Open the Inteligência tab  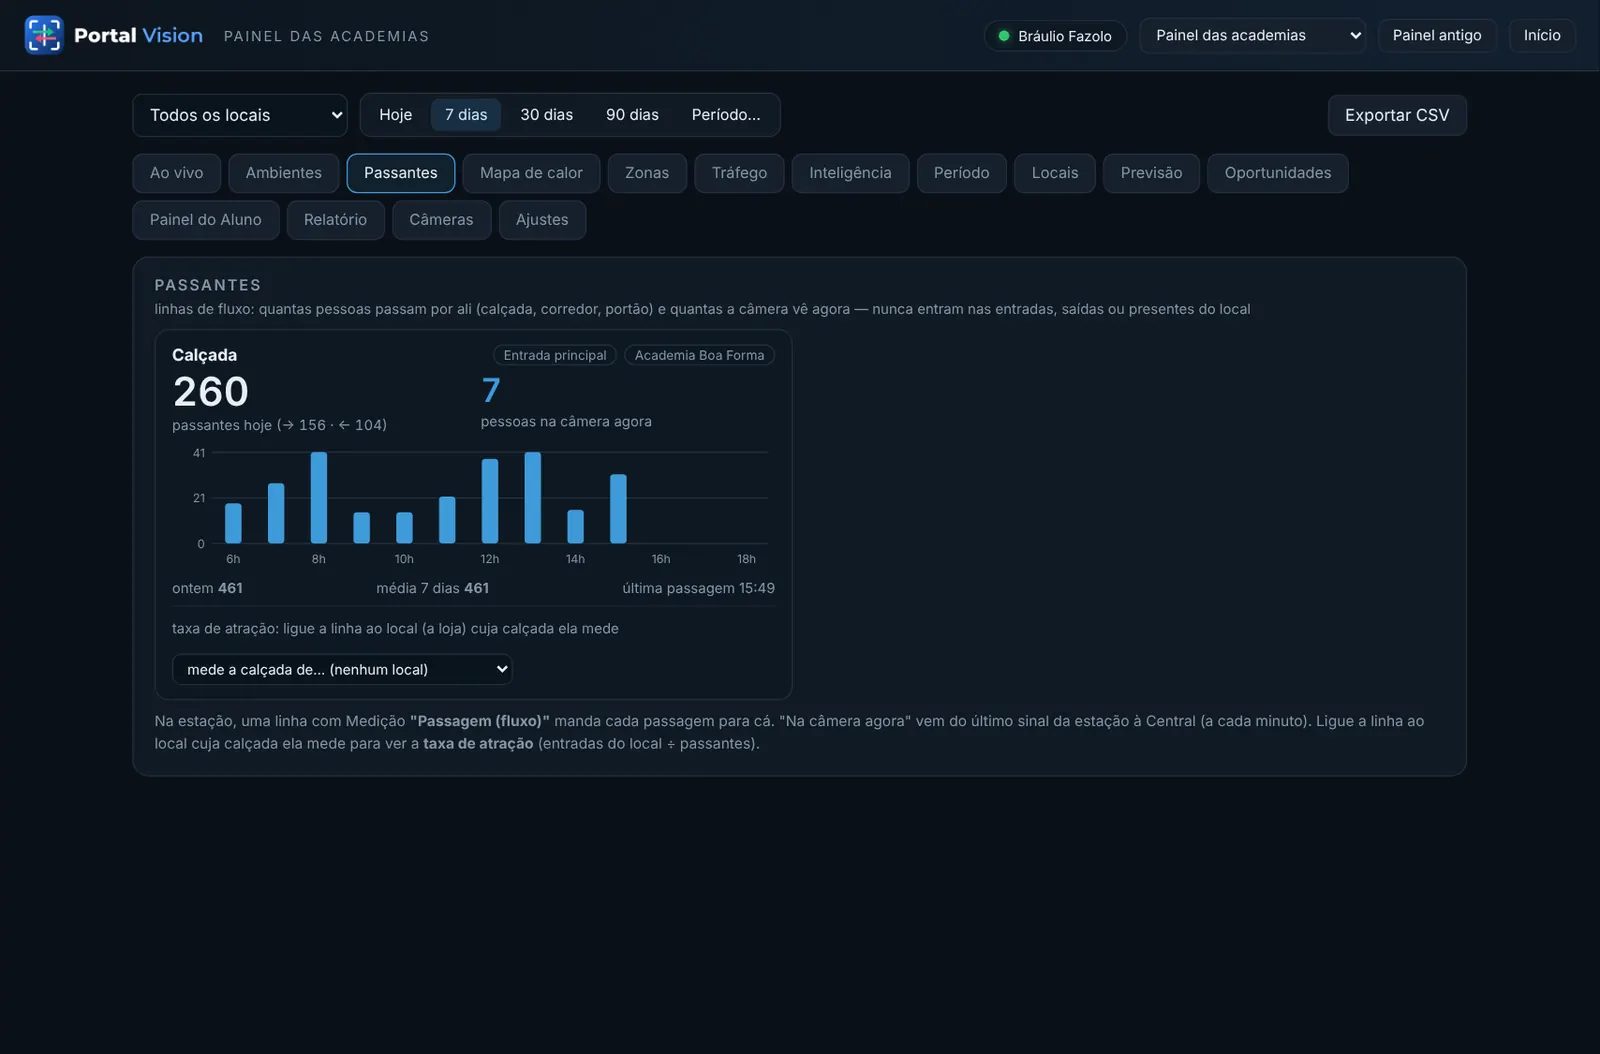[x=850, y=173]
